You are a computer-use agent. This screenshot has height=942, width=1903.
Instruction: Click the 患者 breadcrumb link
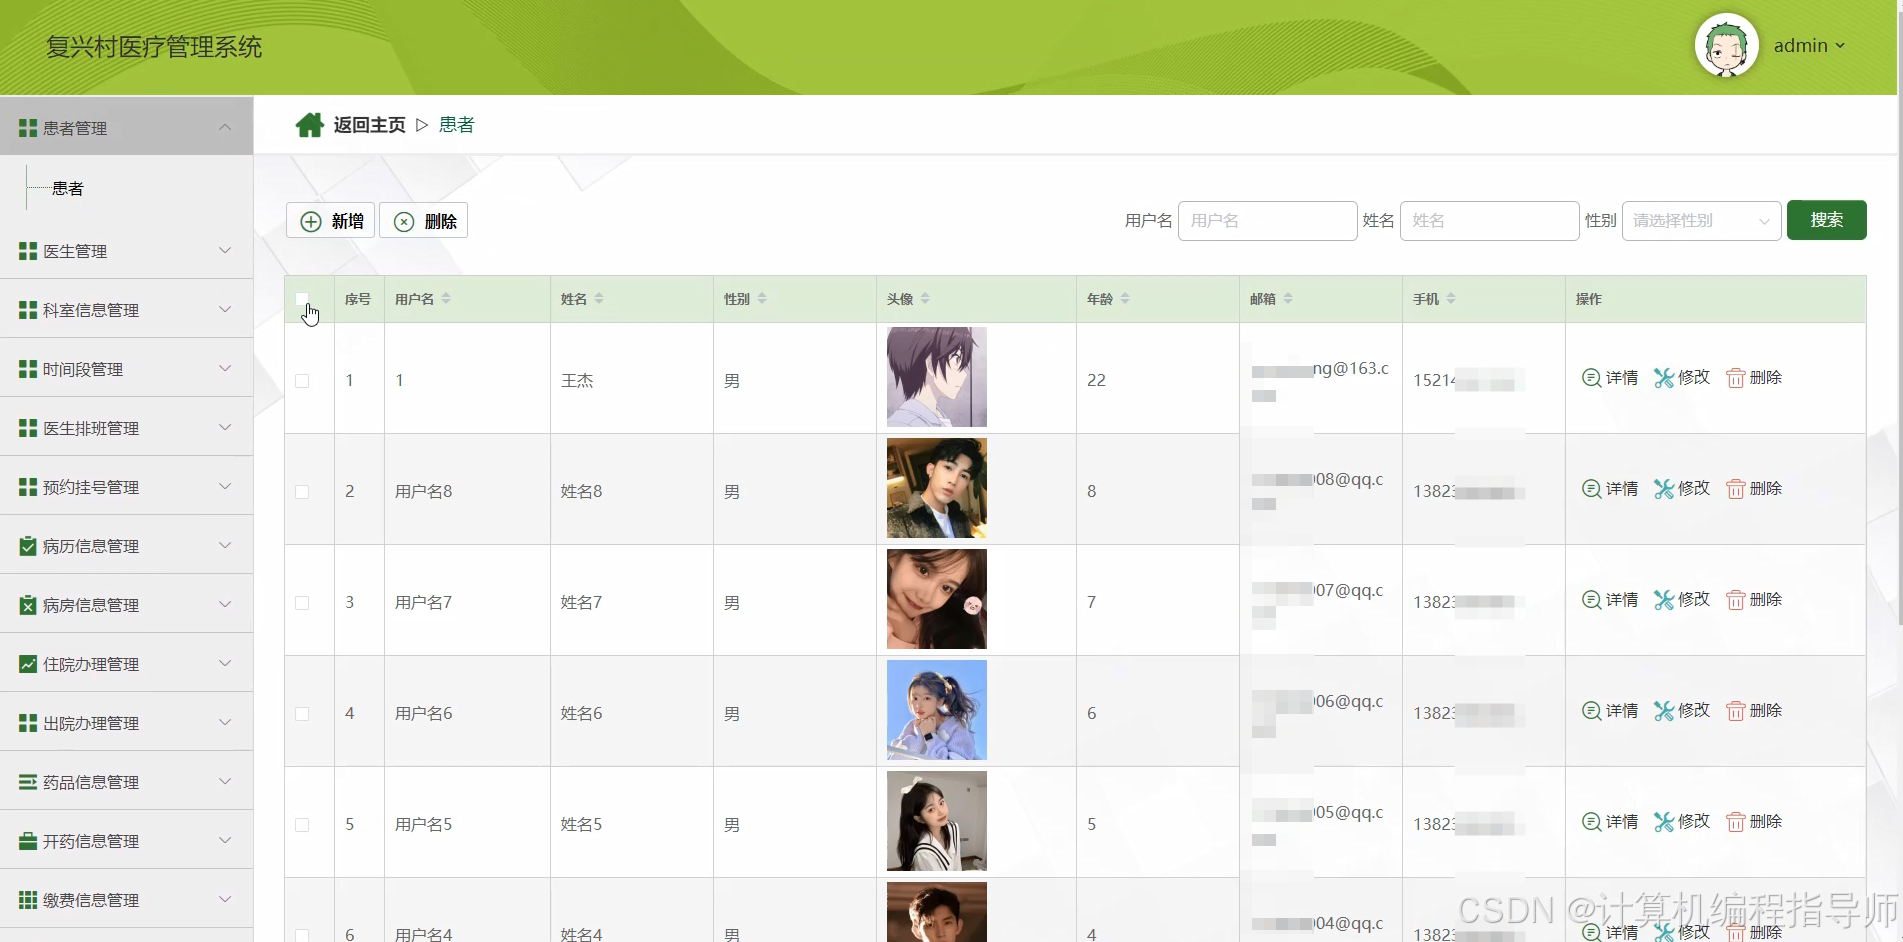tap(457, 125)
